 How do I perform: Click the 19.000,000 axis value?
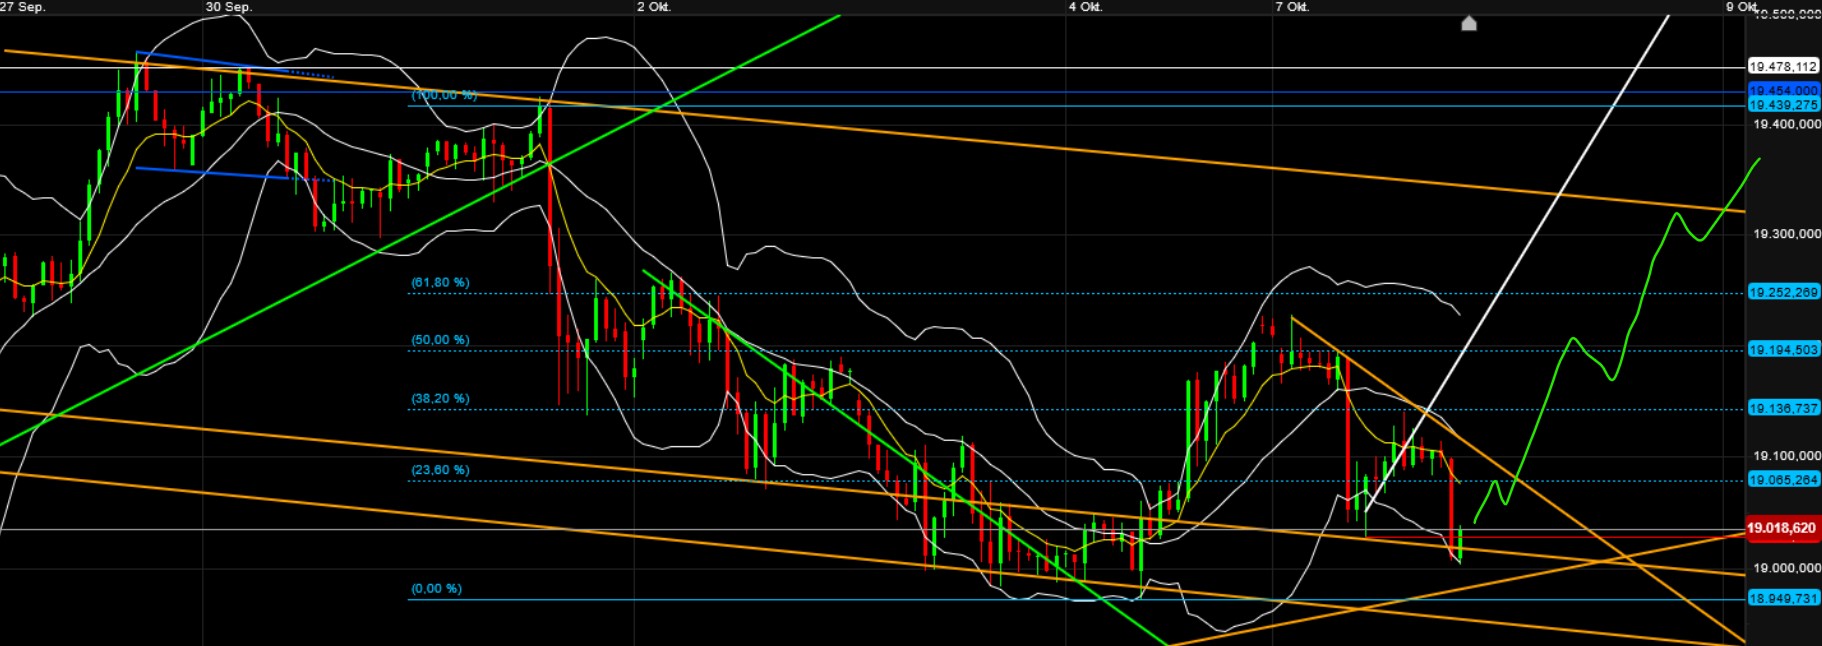1786,568
